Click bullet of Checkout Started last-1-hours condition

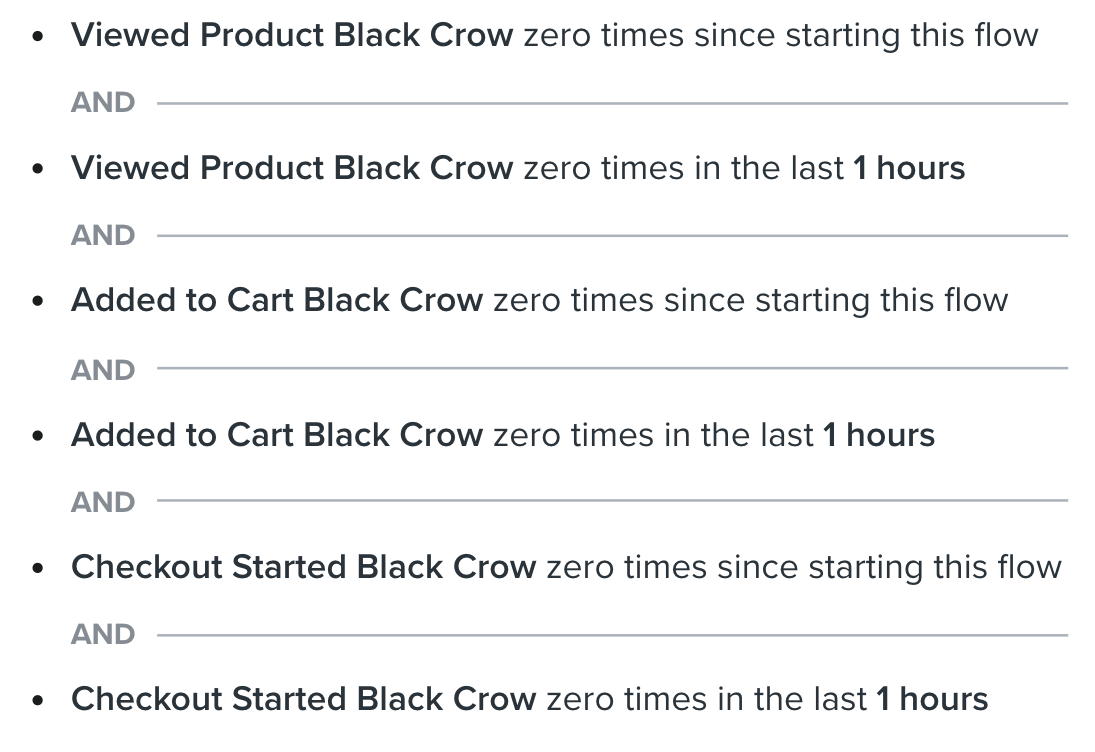38,700
